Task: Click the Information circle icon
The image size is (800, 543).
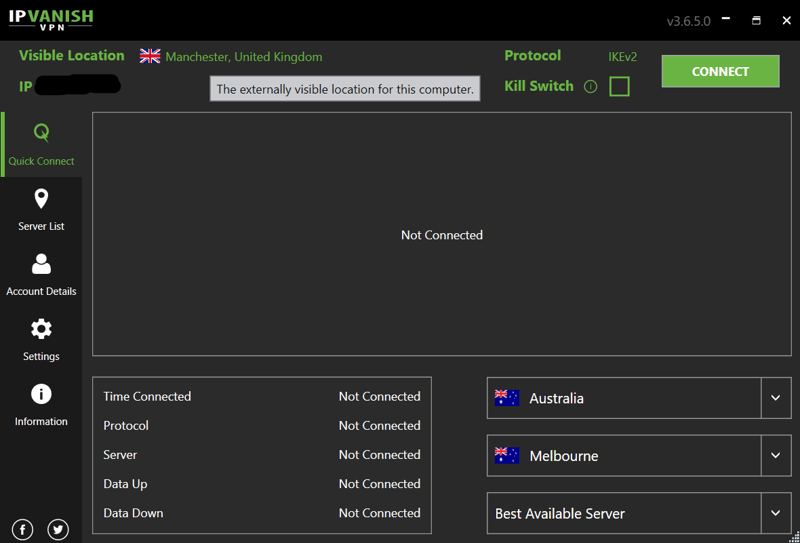Action: pos(41,394)
